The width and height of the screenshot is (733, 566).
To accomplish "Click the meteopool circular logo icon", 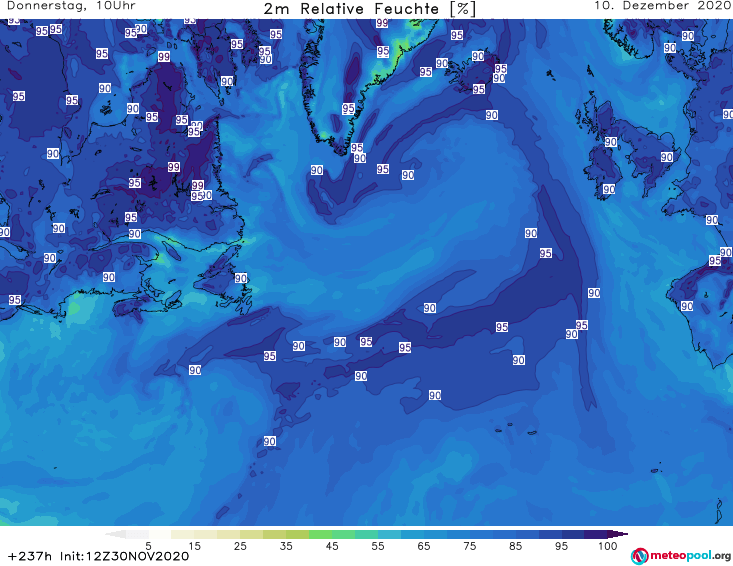I will (x=639, y=556).
